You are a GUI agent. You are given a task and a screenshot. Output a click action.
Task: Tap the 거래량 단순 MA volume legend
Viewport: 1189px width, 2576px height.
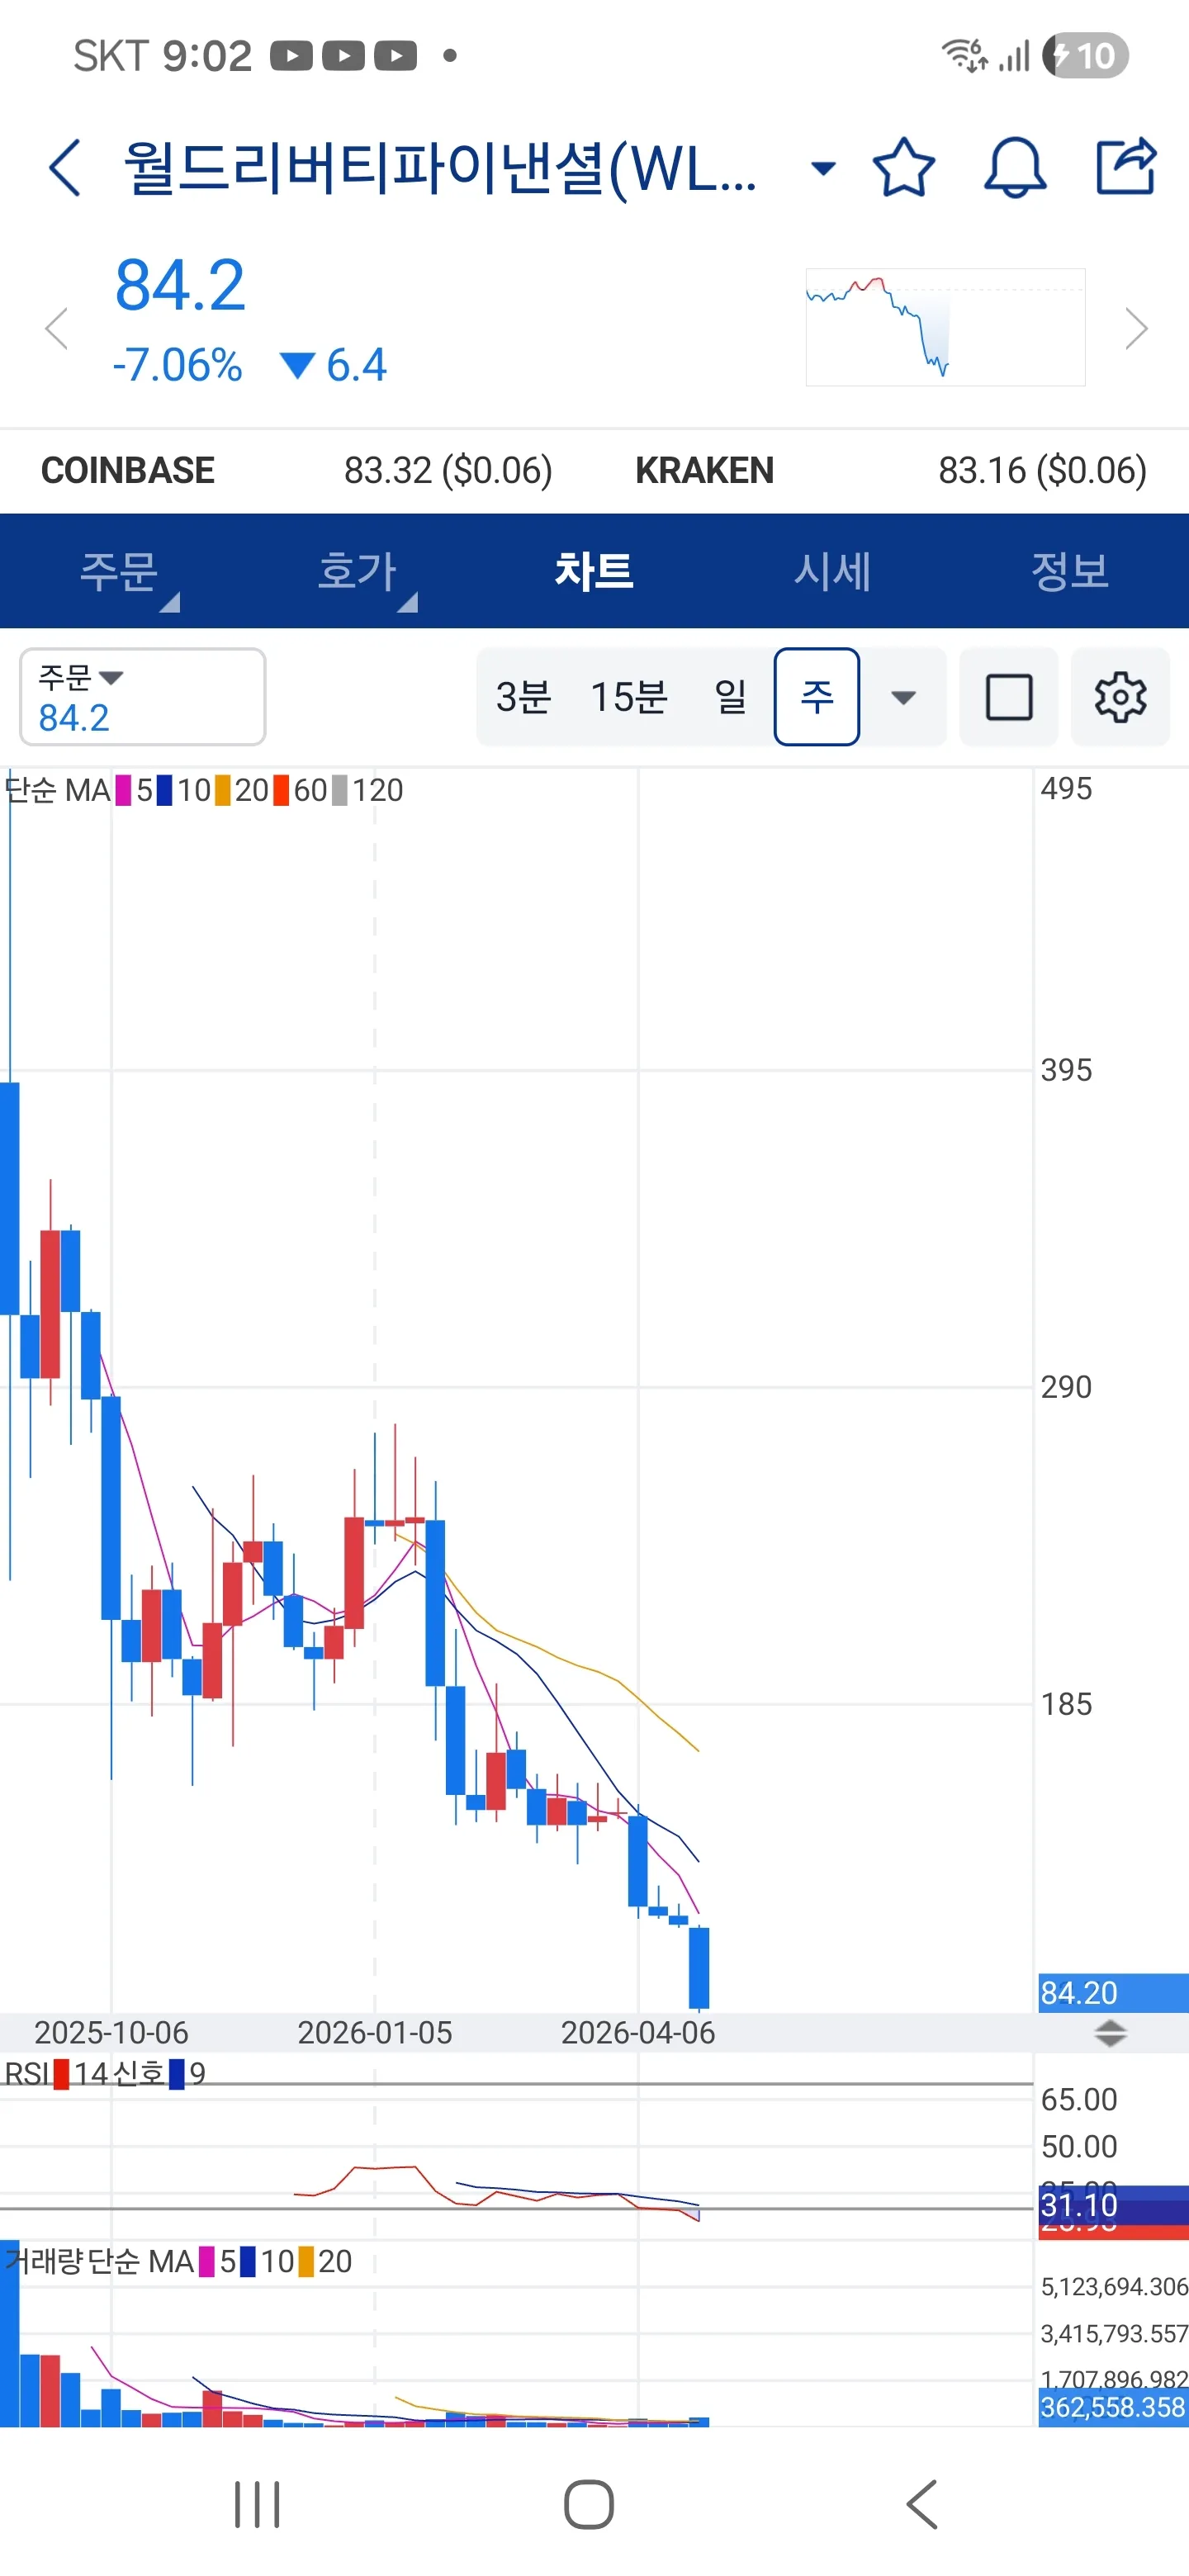(x=99, y=2261)
